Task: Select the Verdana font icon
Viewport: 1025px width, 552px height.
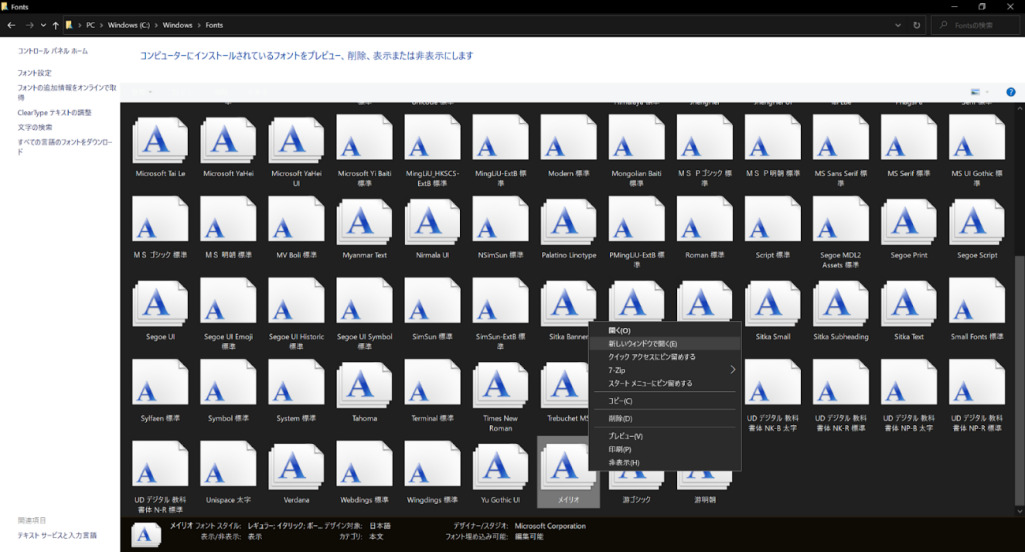Action: (x=296, y=466)
